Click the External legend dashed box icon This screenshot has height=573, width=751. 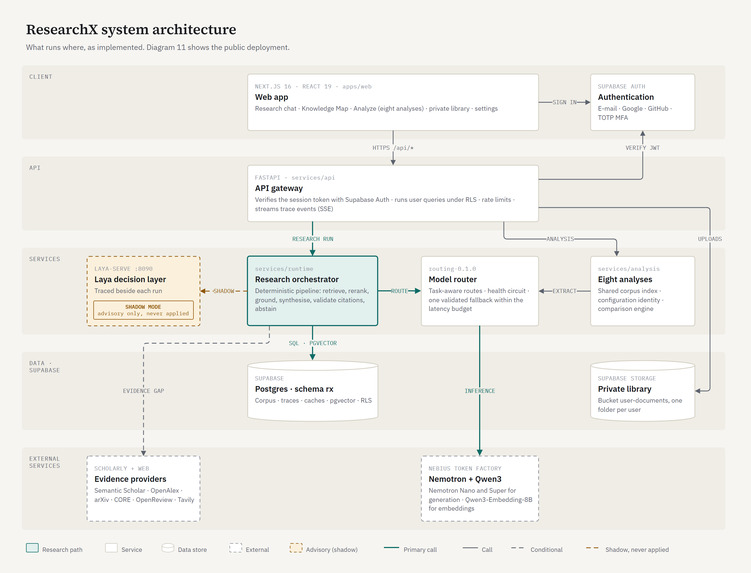coord(236,548)
